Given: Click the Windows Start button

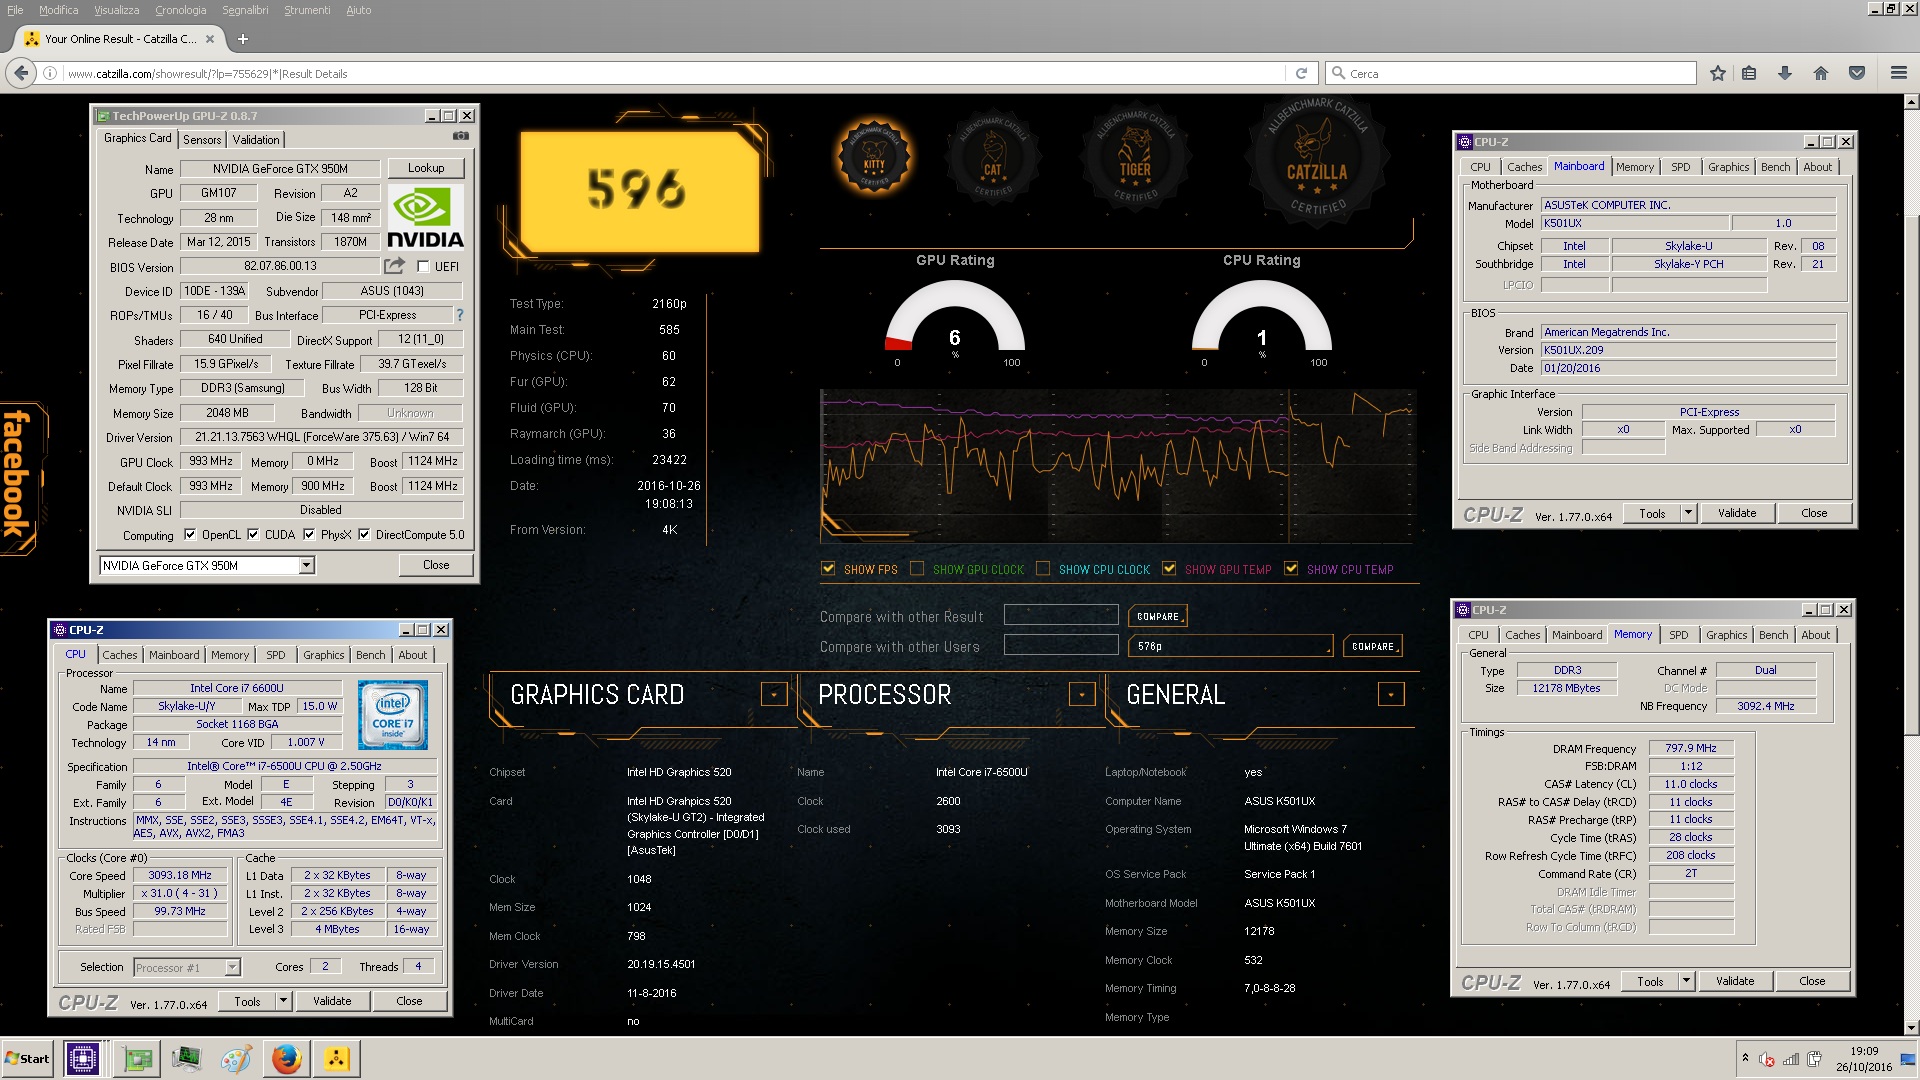Looking at the screenshot, I should [x=28, y=1058].
